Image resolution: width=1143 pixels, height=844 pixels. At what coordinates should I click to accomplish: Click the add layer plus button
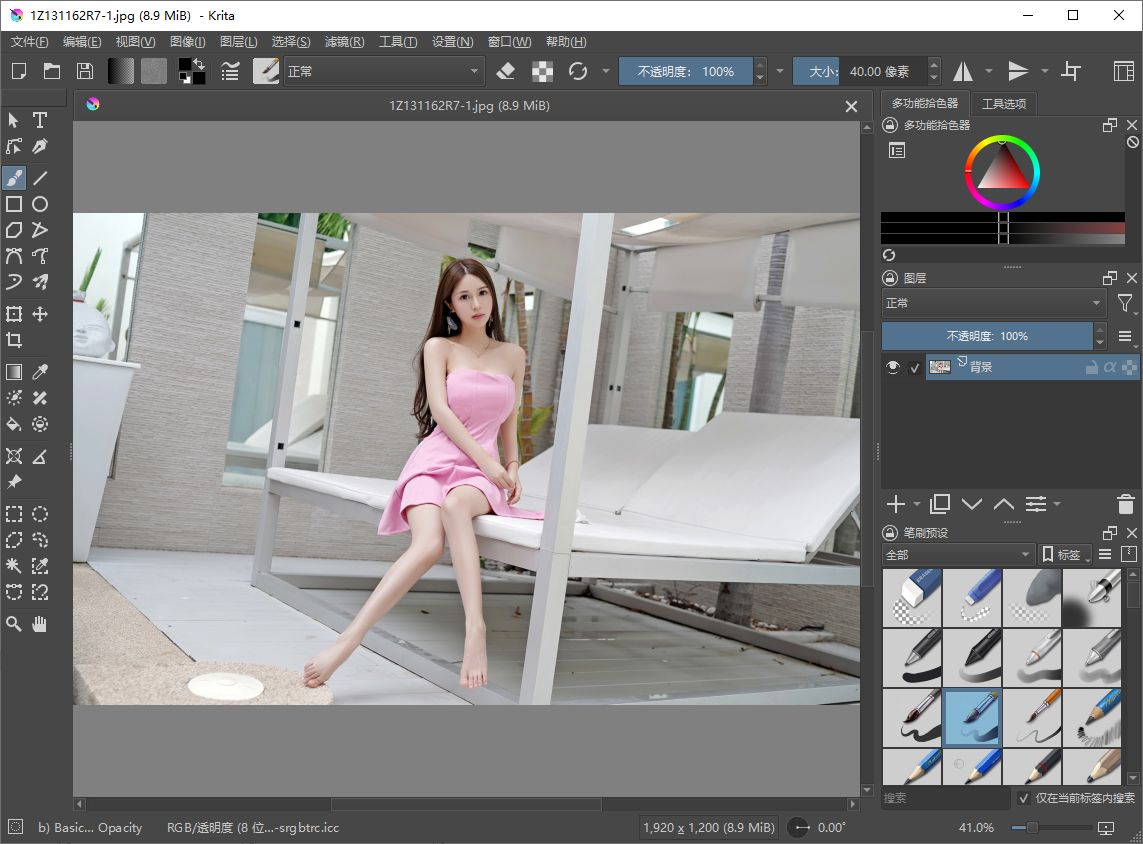896,504
